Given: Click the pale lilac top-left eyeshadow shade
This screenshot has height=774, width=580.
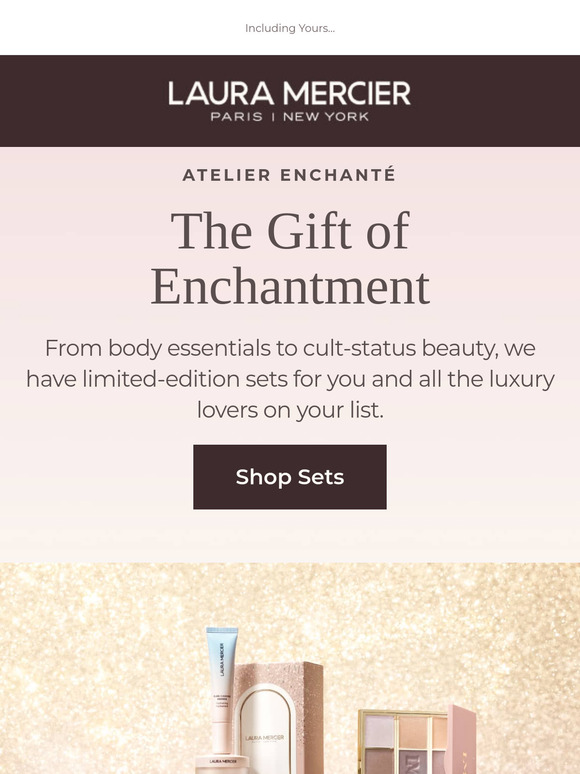Looking at the screenshot, I should pos(379,730).
